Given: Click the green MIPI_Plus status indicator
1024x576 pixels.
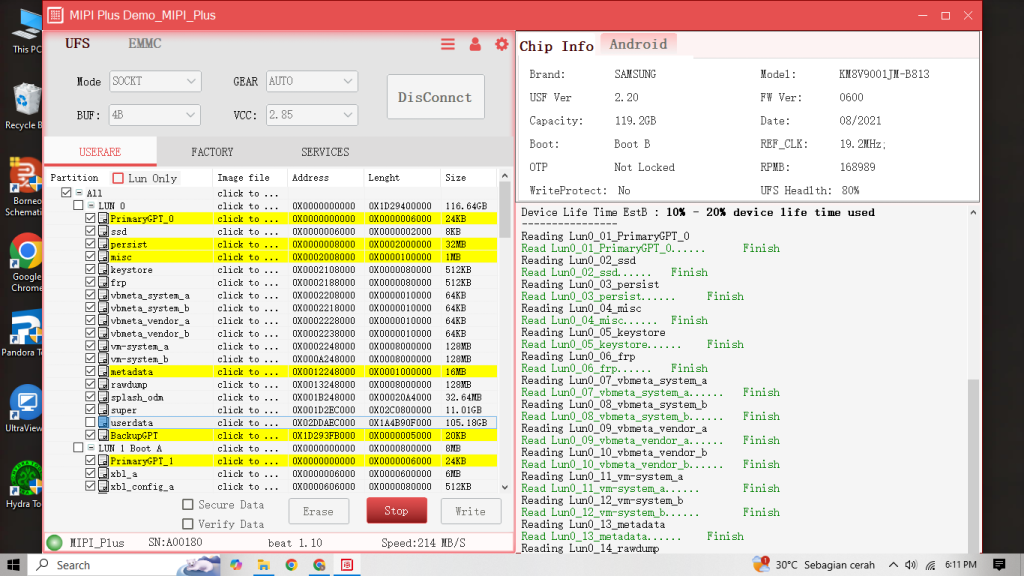Looking at the screenshot, I should [54, 542].
